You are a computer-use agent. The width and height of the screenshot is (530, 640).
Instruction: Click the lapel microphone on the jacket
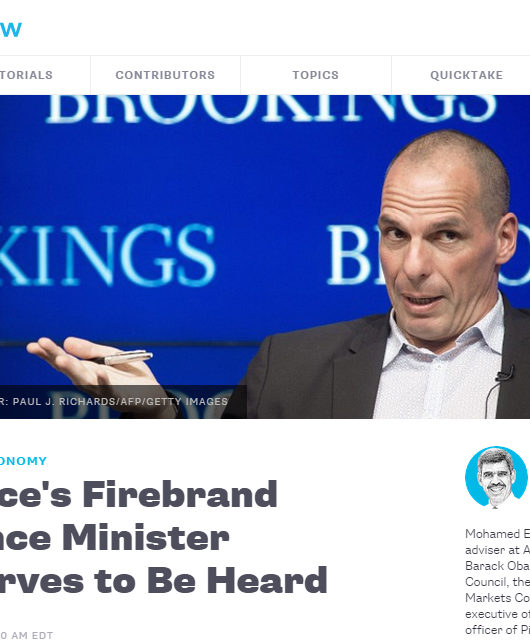505,373
